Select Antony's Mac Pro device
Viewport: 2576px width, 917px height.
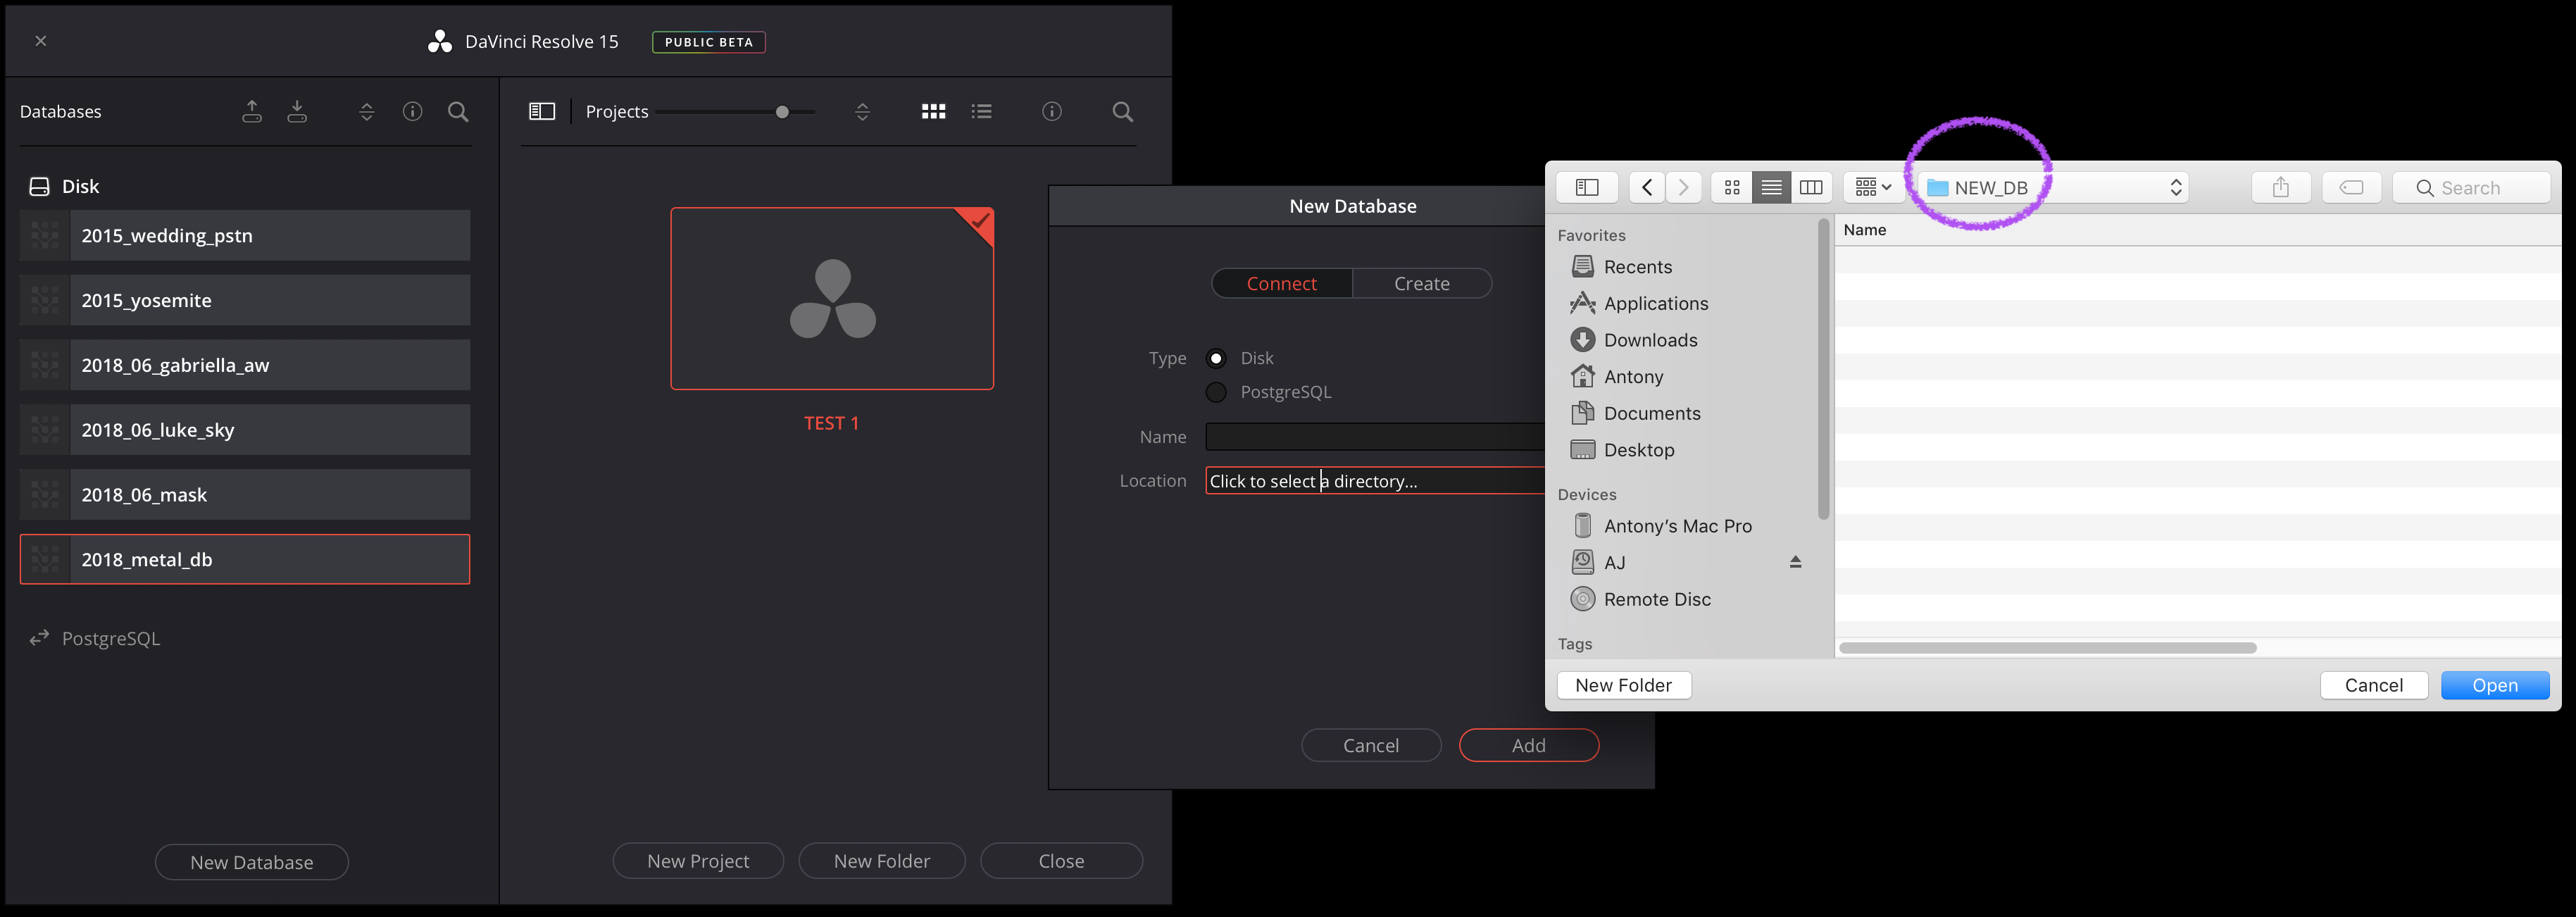click(x=1677, y=526)
